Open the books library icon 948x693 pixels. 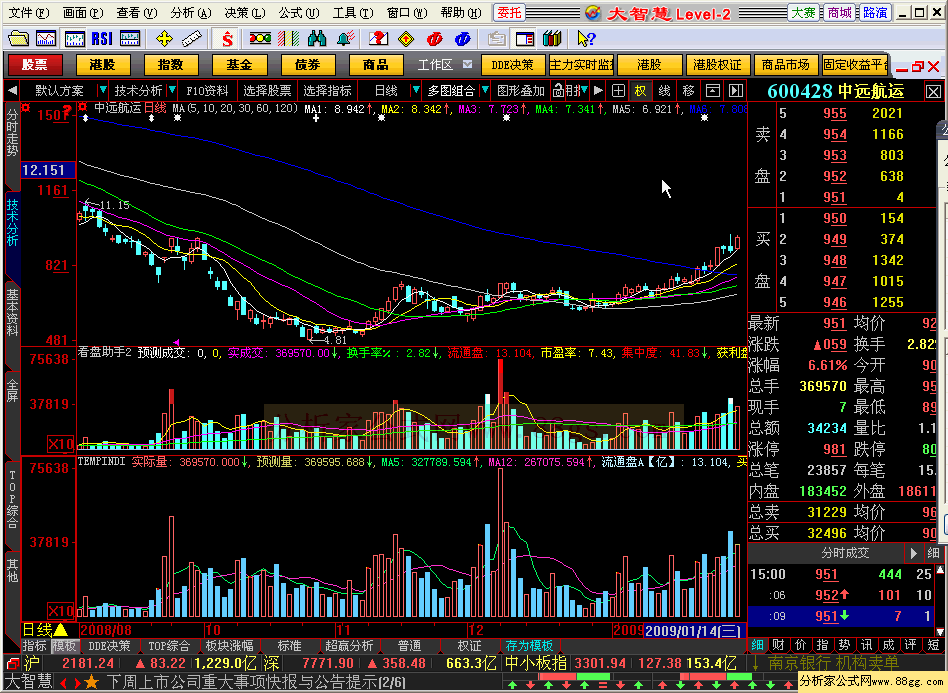(x=552, y=39)
